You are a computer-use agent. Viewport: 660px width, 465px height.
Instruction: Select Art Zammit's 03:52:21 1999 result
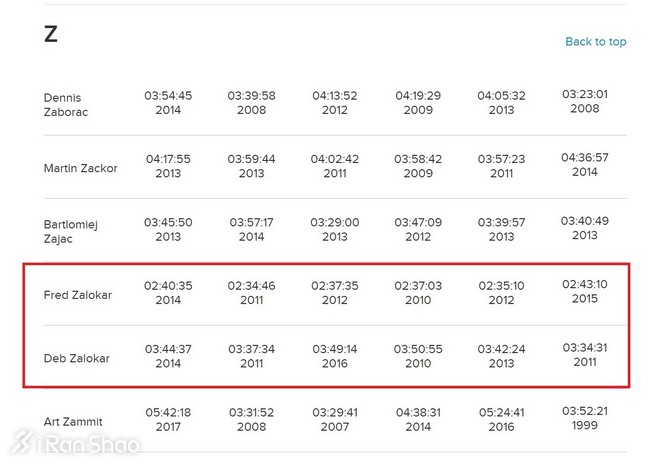click(585, 417)
